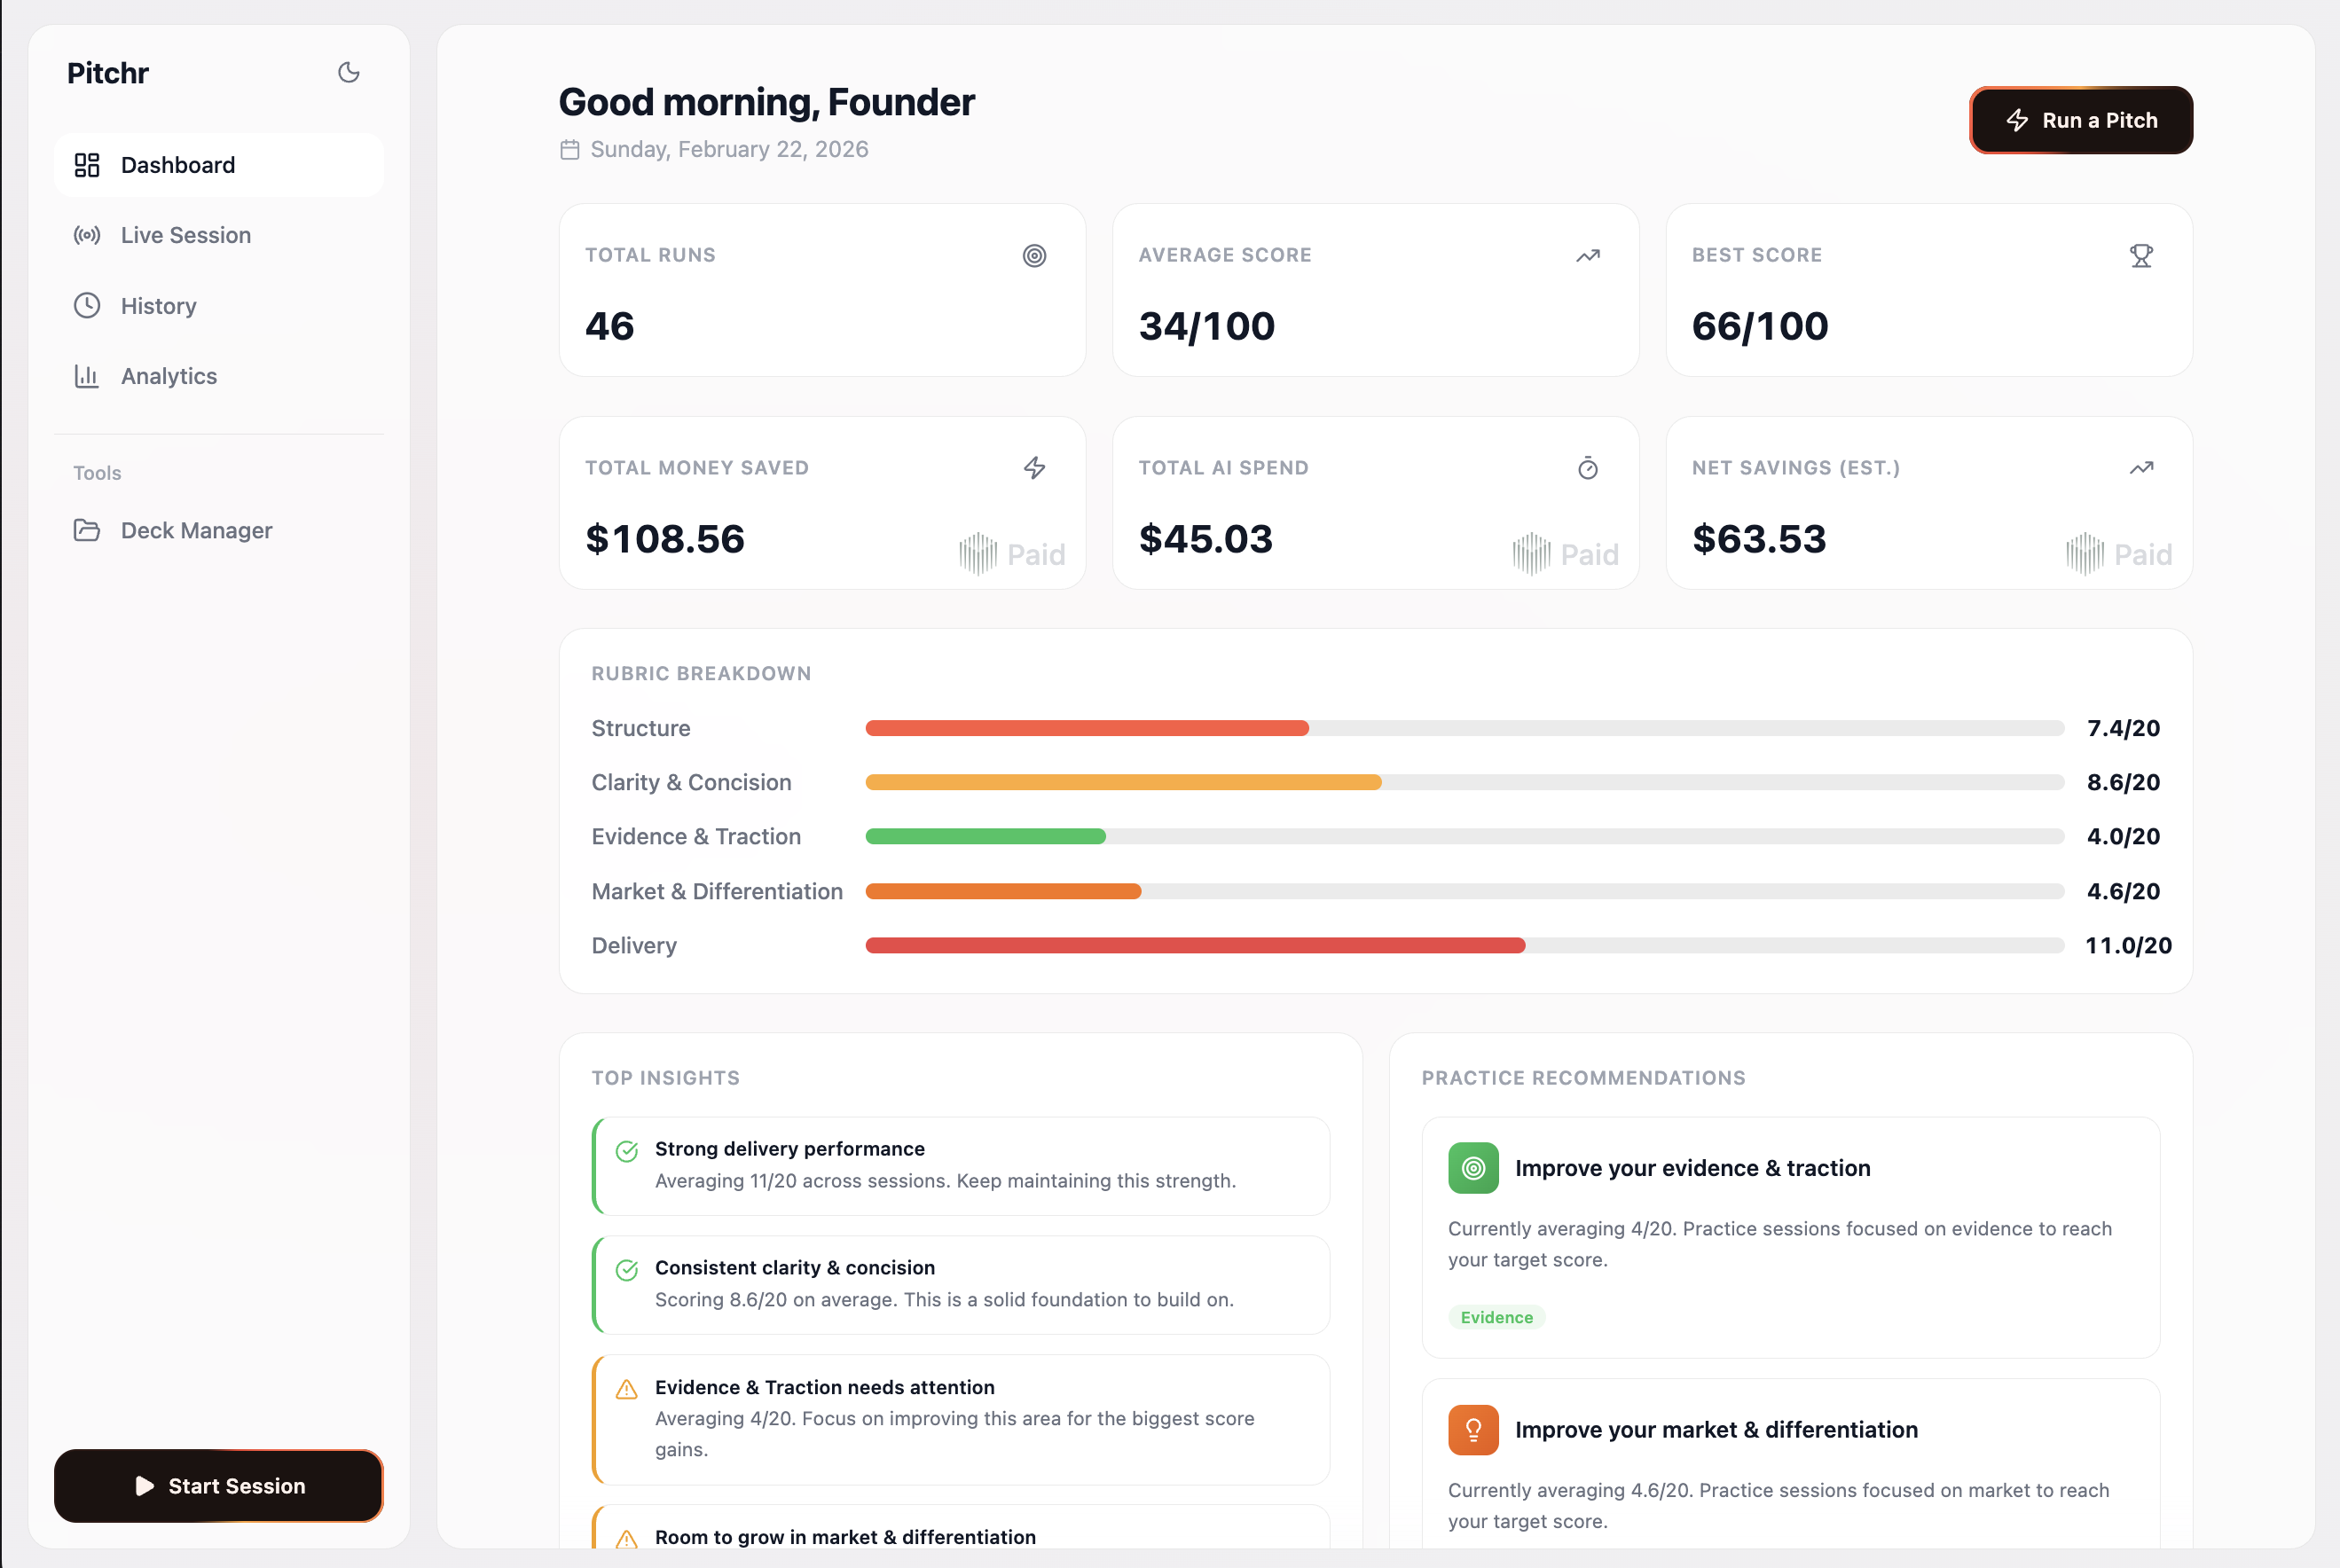Open History from sidebar

[158, 306]
